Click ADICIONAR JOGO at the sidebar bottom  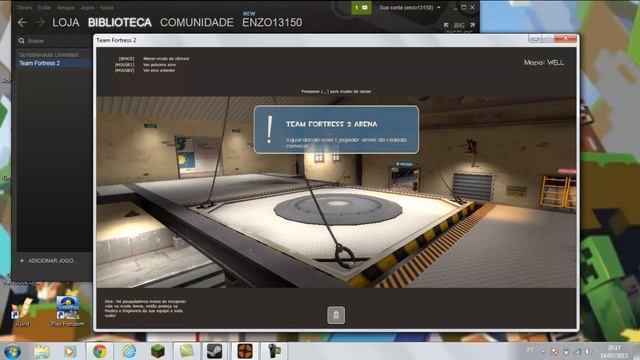(49, 260)
